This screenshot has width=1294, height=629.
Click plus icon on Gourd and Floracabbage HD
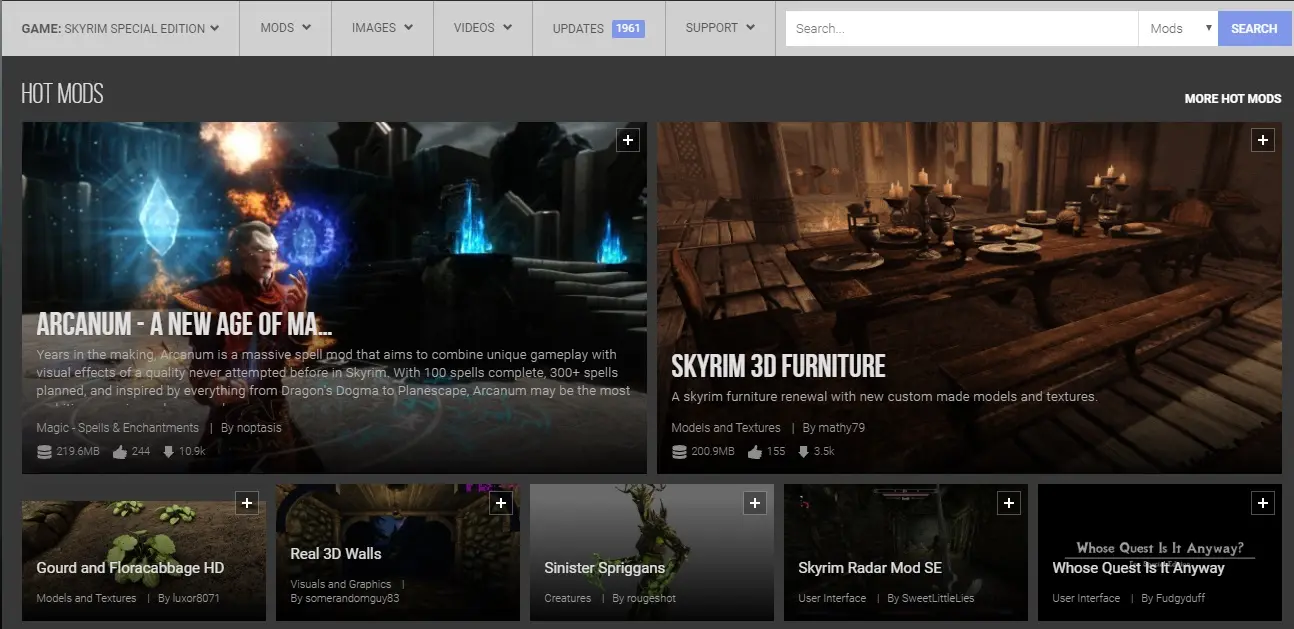[x=247, y=503]
